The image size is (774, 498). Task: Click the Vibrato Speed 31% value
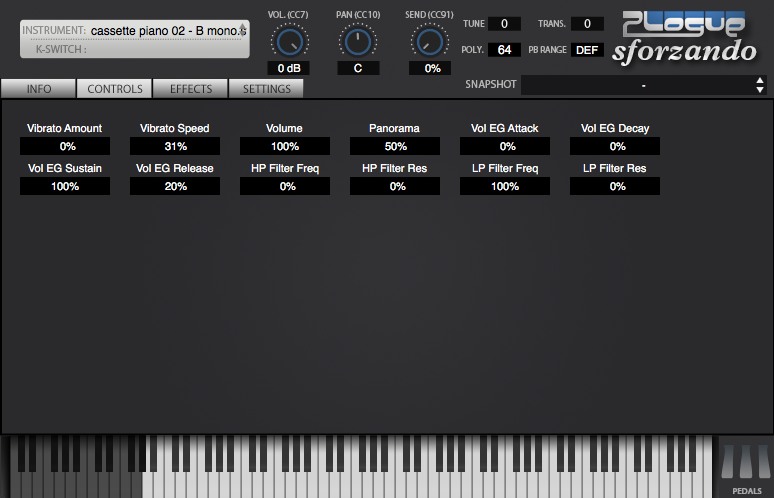tap(175, 146)
